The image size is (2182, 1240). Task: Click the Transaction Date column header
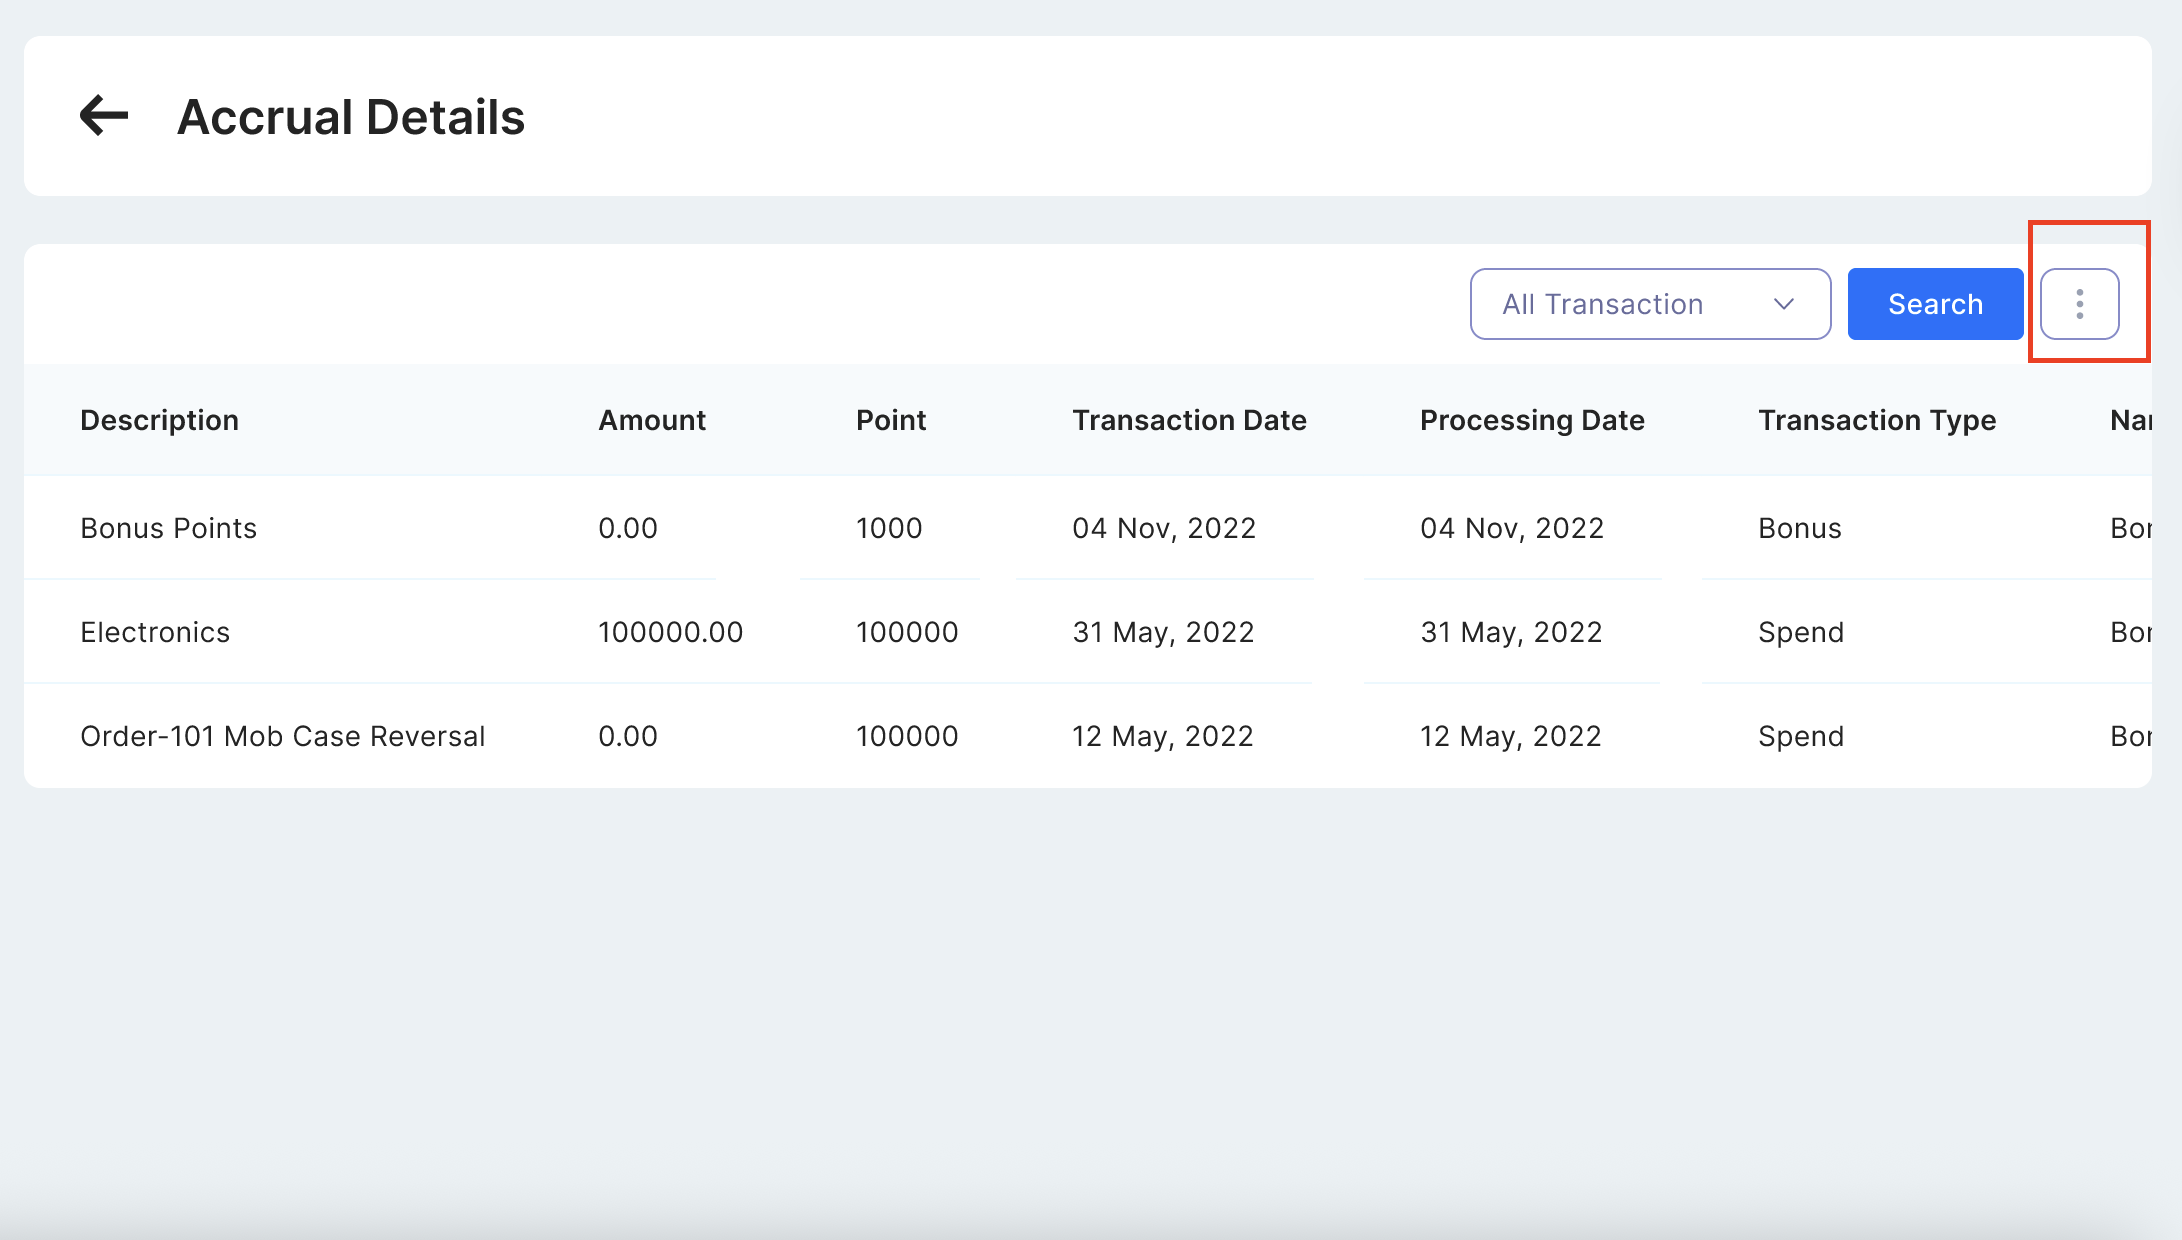[1189, 420]
